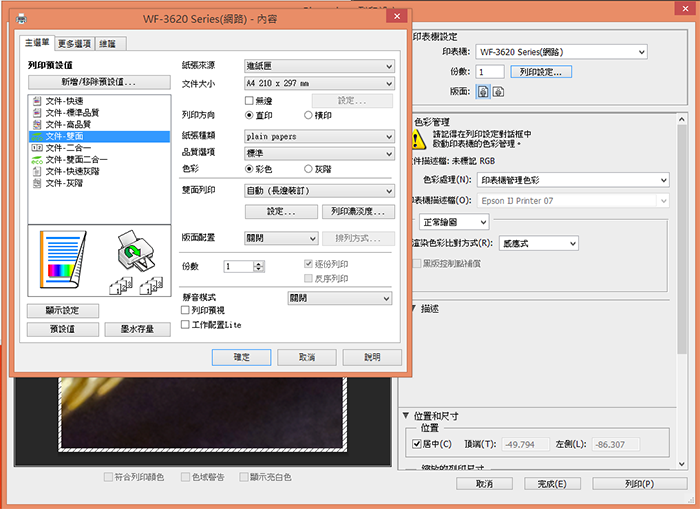
Task: Click the settings panel vertical scrollbar
Action: 682,238
